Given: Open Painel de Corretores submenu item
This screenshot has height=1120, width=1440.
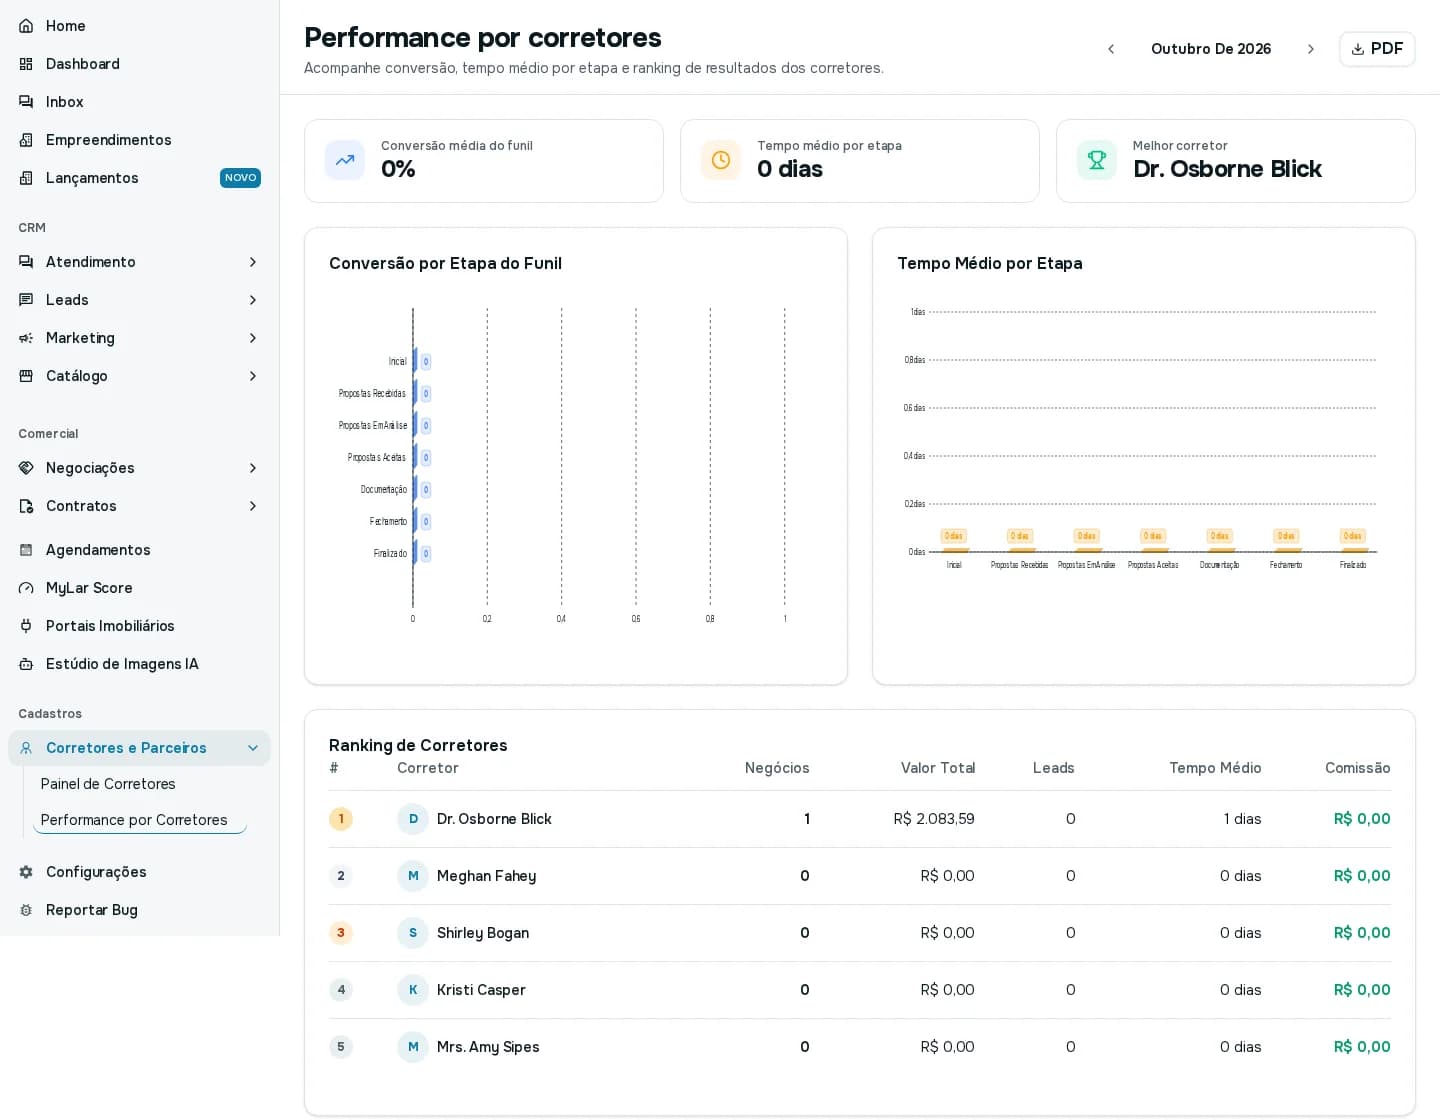Looking at the screenshot, I should [x=108, y=784].
